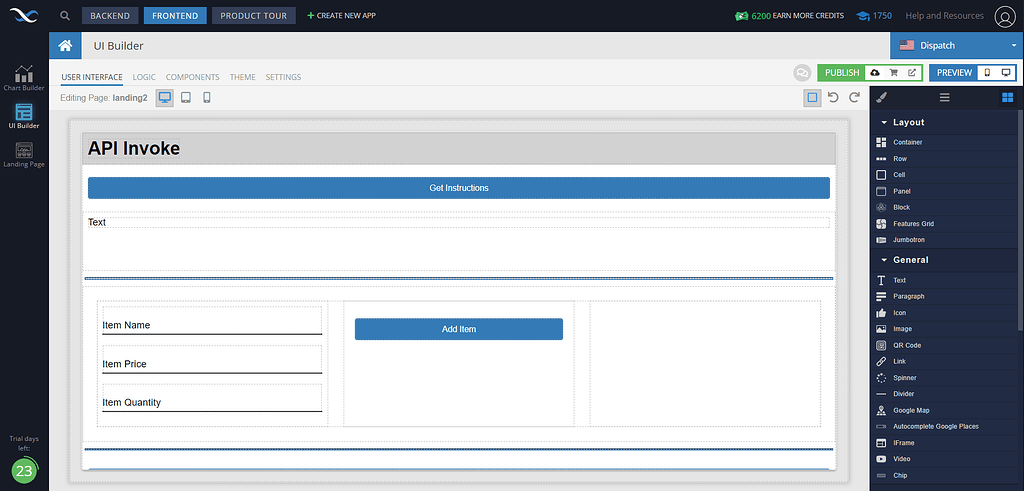1024x491 pixels.
Task: Go to home via house icon
Action: (65, 46)
